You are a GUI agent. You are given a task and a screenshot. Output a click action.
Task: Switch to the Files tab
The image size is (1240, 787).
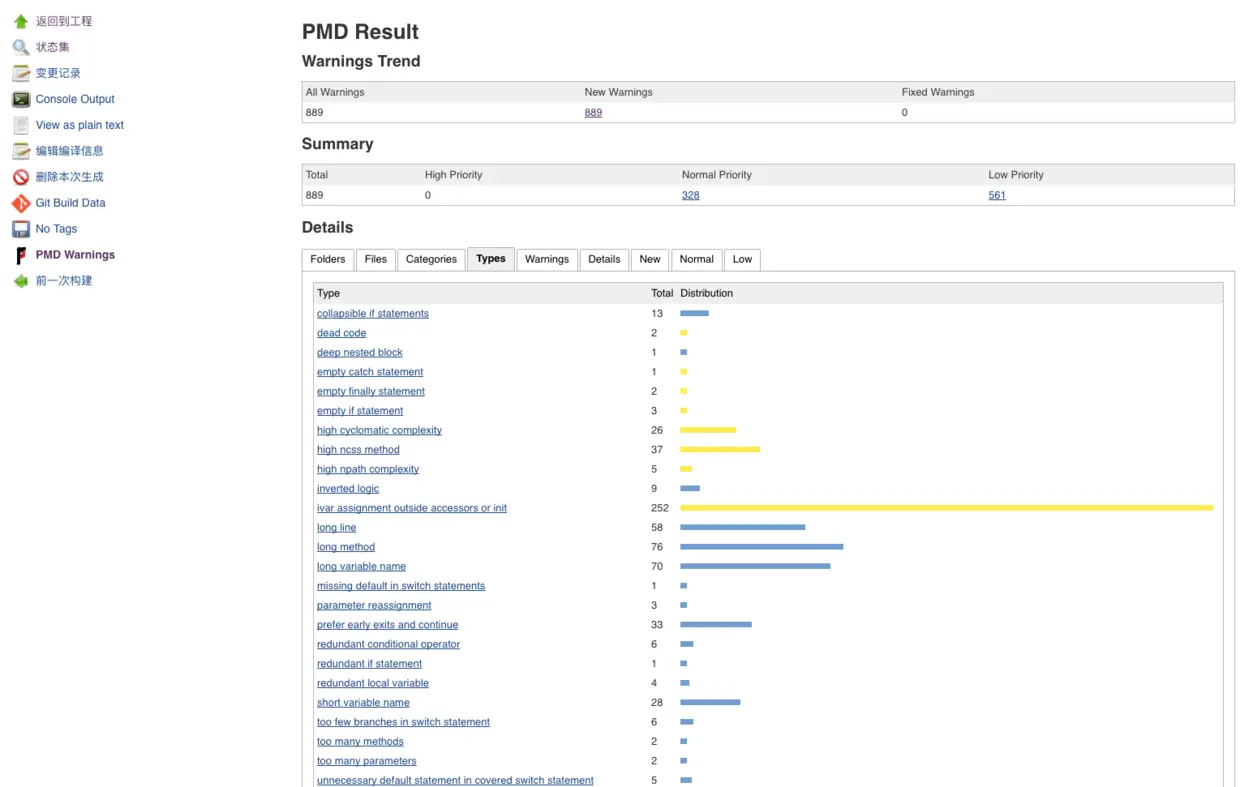click(376, 259)
